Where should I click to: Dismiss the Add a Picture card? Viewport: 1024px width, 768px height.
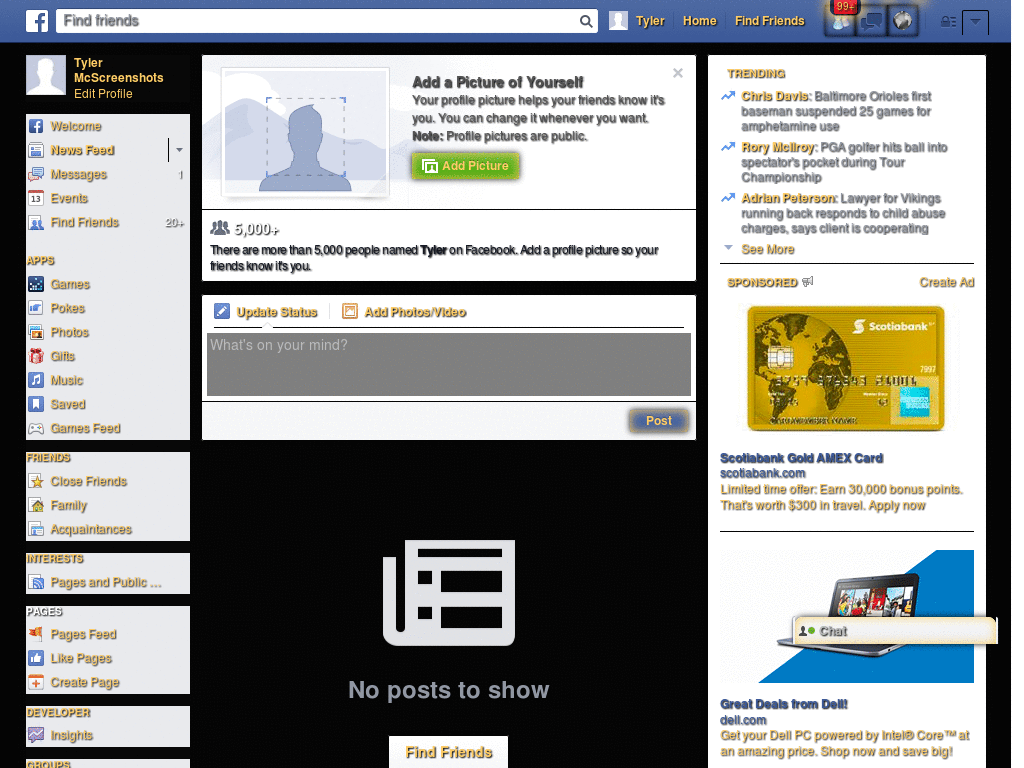click(x=678, y=73)
